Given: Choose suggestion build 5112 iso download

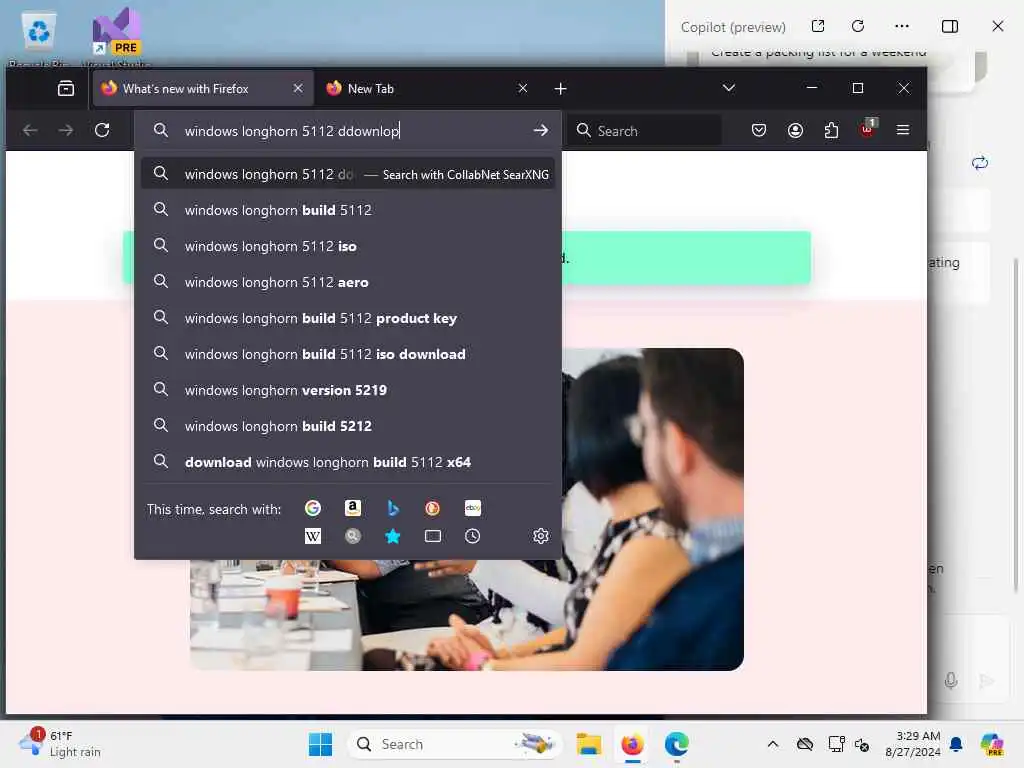Looking at the screenshot, I should [348, 353].
